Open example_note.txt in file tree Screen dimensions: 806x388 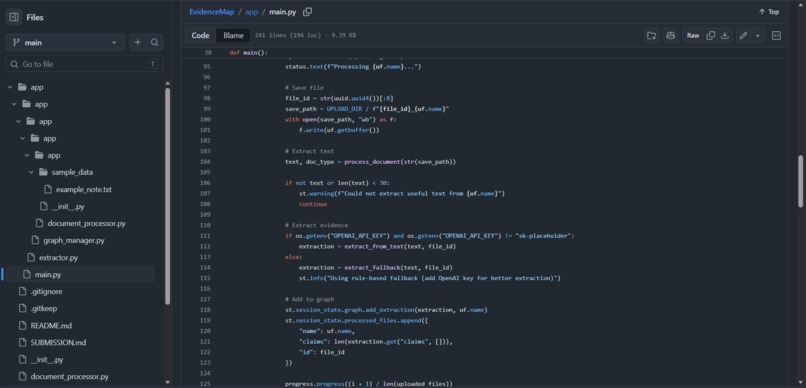(x=83, y=190)
